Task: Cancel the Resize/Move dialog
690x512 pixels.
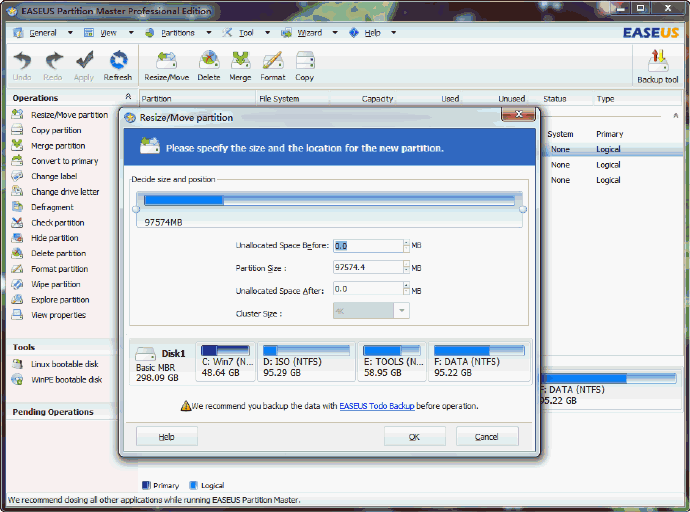Action: [487, 437]
